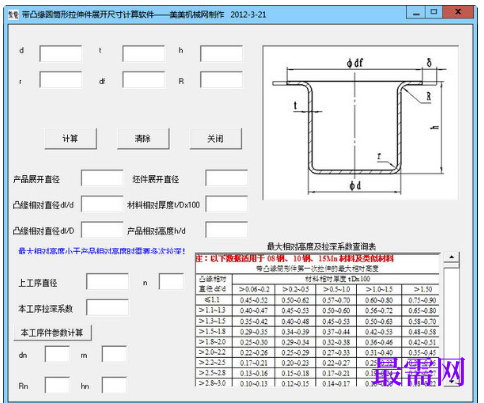This screenshot has height=403, width=484.
Task: Click table cell 0.48~0.58
Action: [x=422, y=332]
